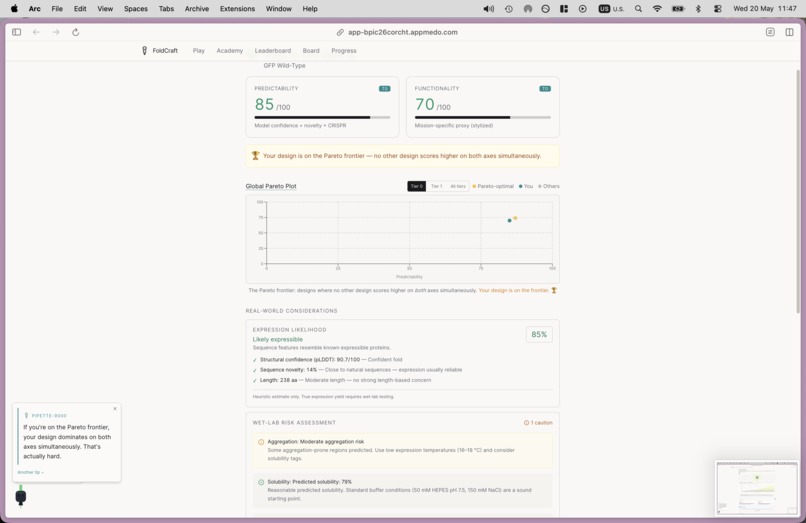This screenshot has width=806, height=523.
Task: Click the Functionality progress bar
Action: [483, 117]
